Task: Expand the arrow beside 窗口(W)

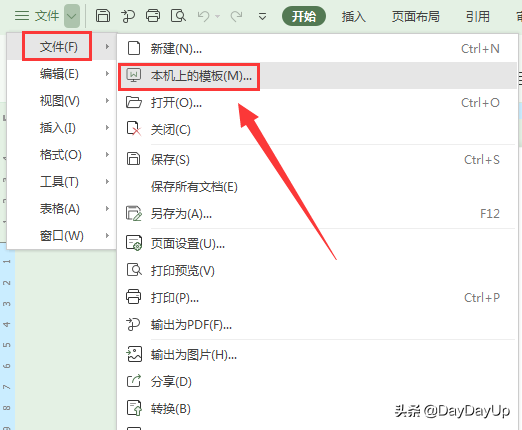Action: pos(107,235)
